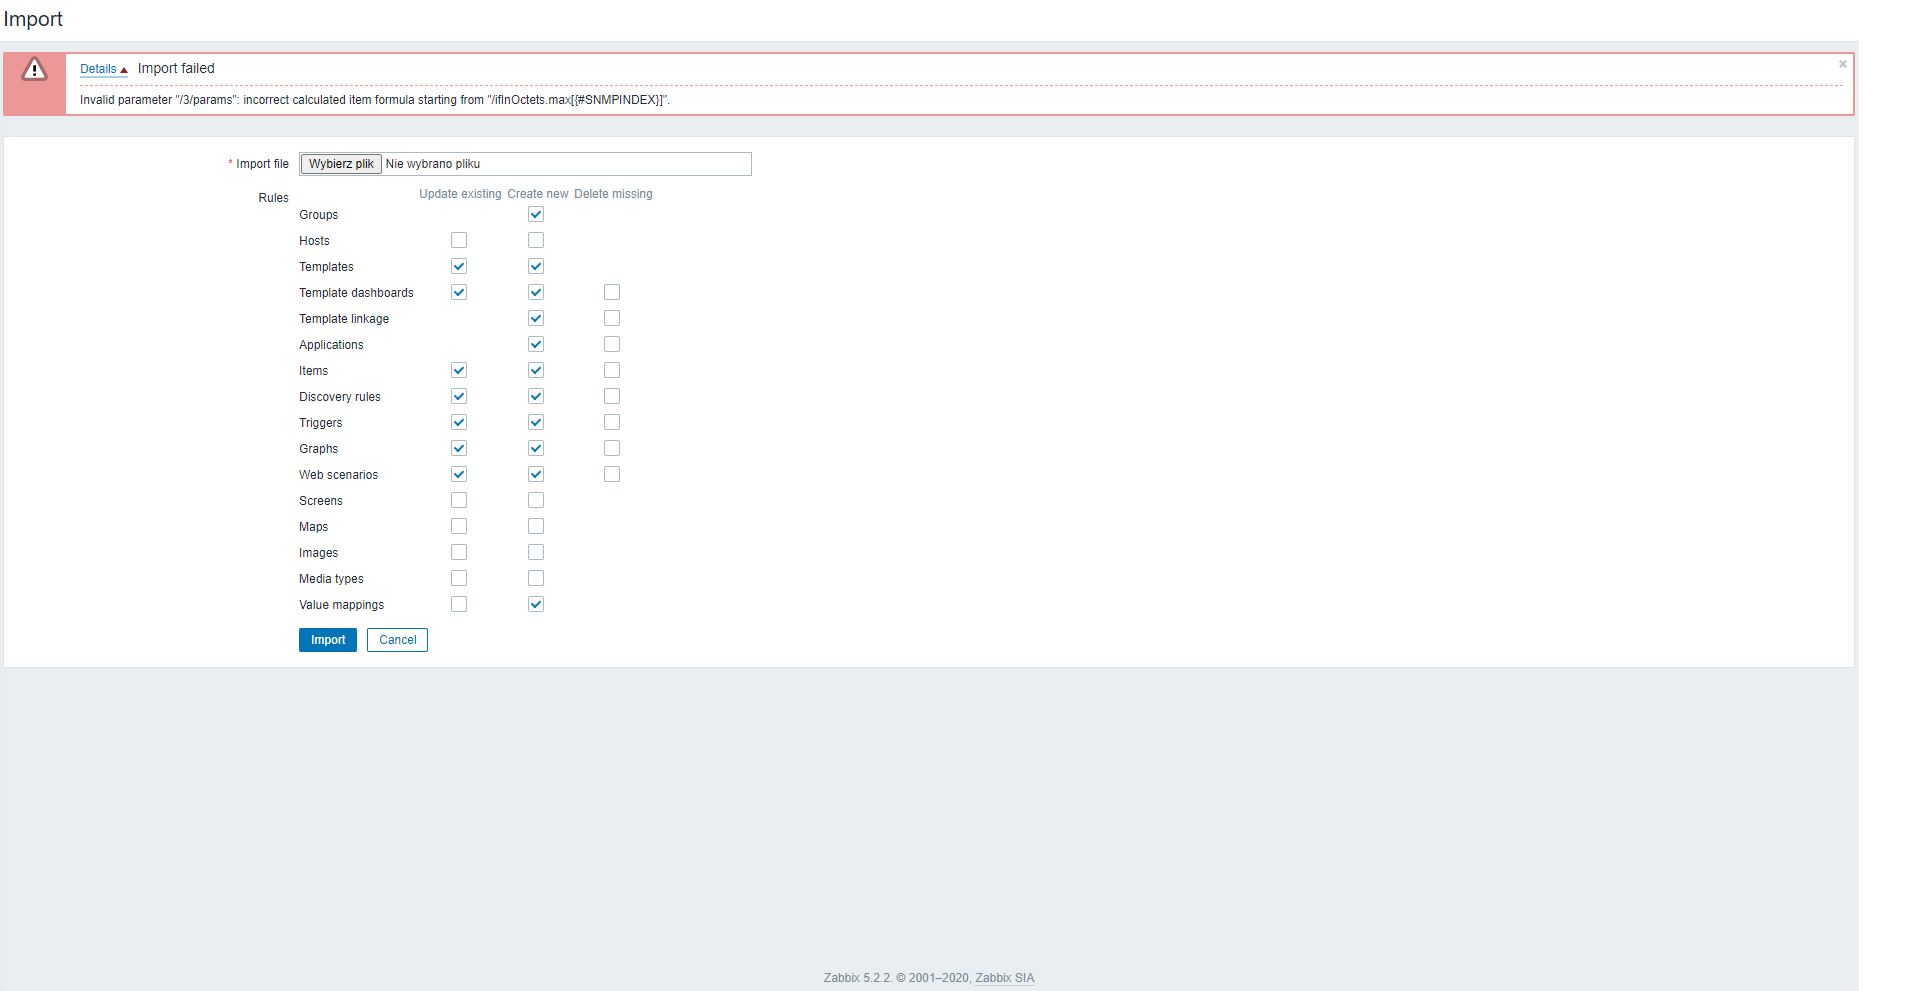Click the warning triangle icon

[x=36, y=70]
